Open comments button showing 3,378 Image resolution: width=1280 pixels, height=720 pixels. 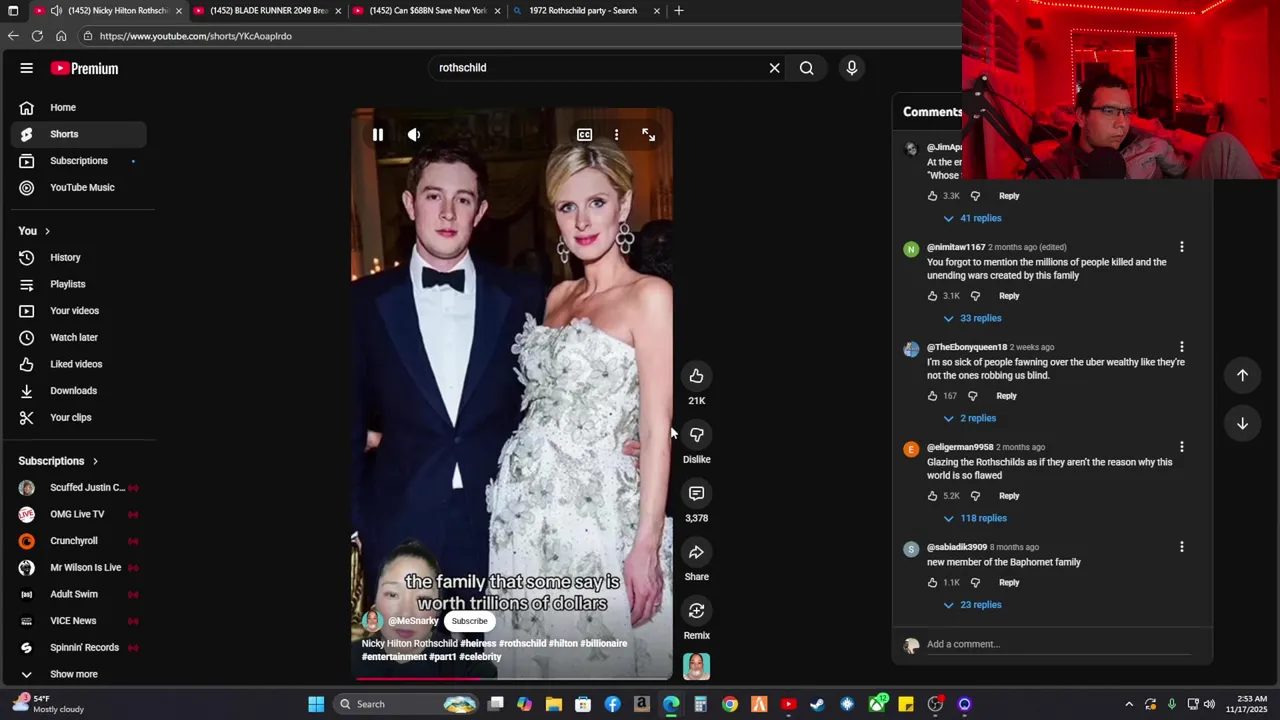[697, 493]
